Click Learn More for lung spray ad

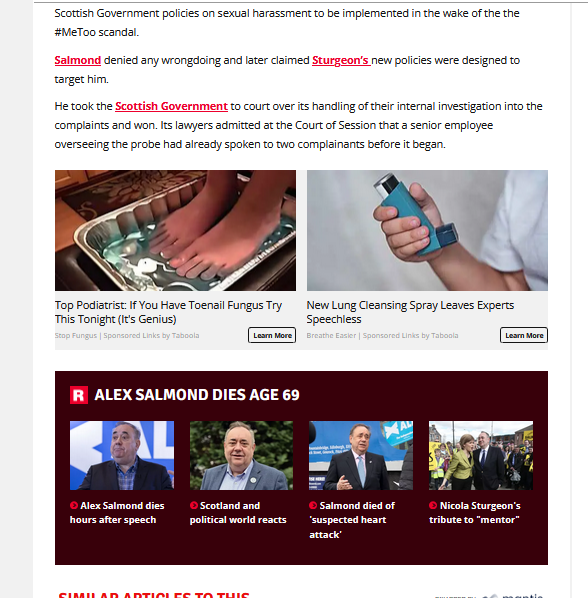pos(524,335)
